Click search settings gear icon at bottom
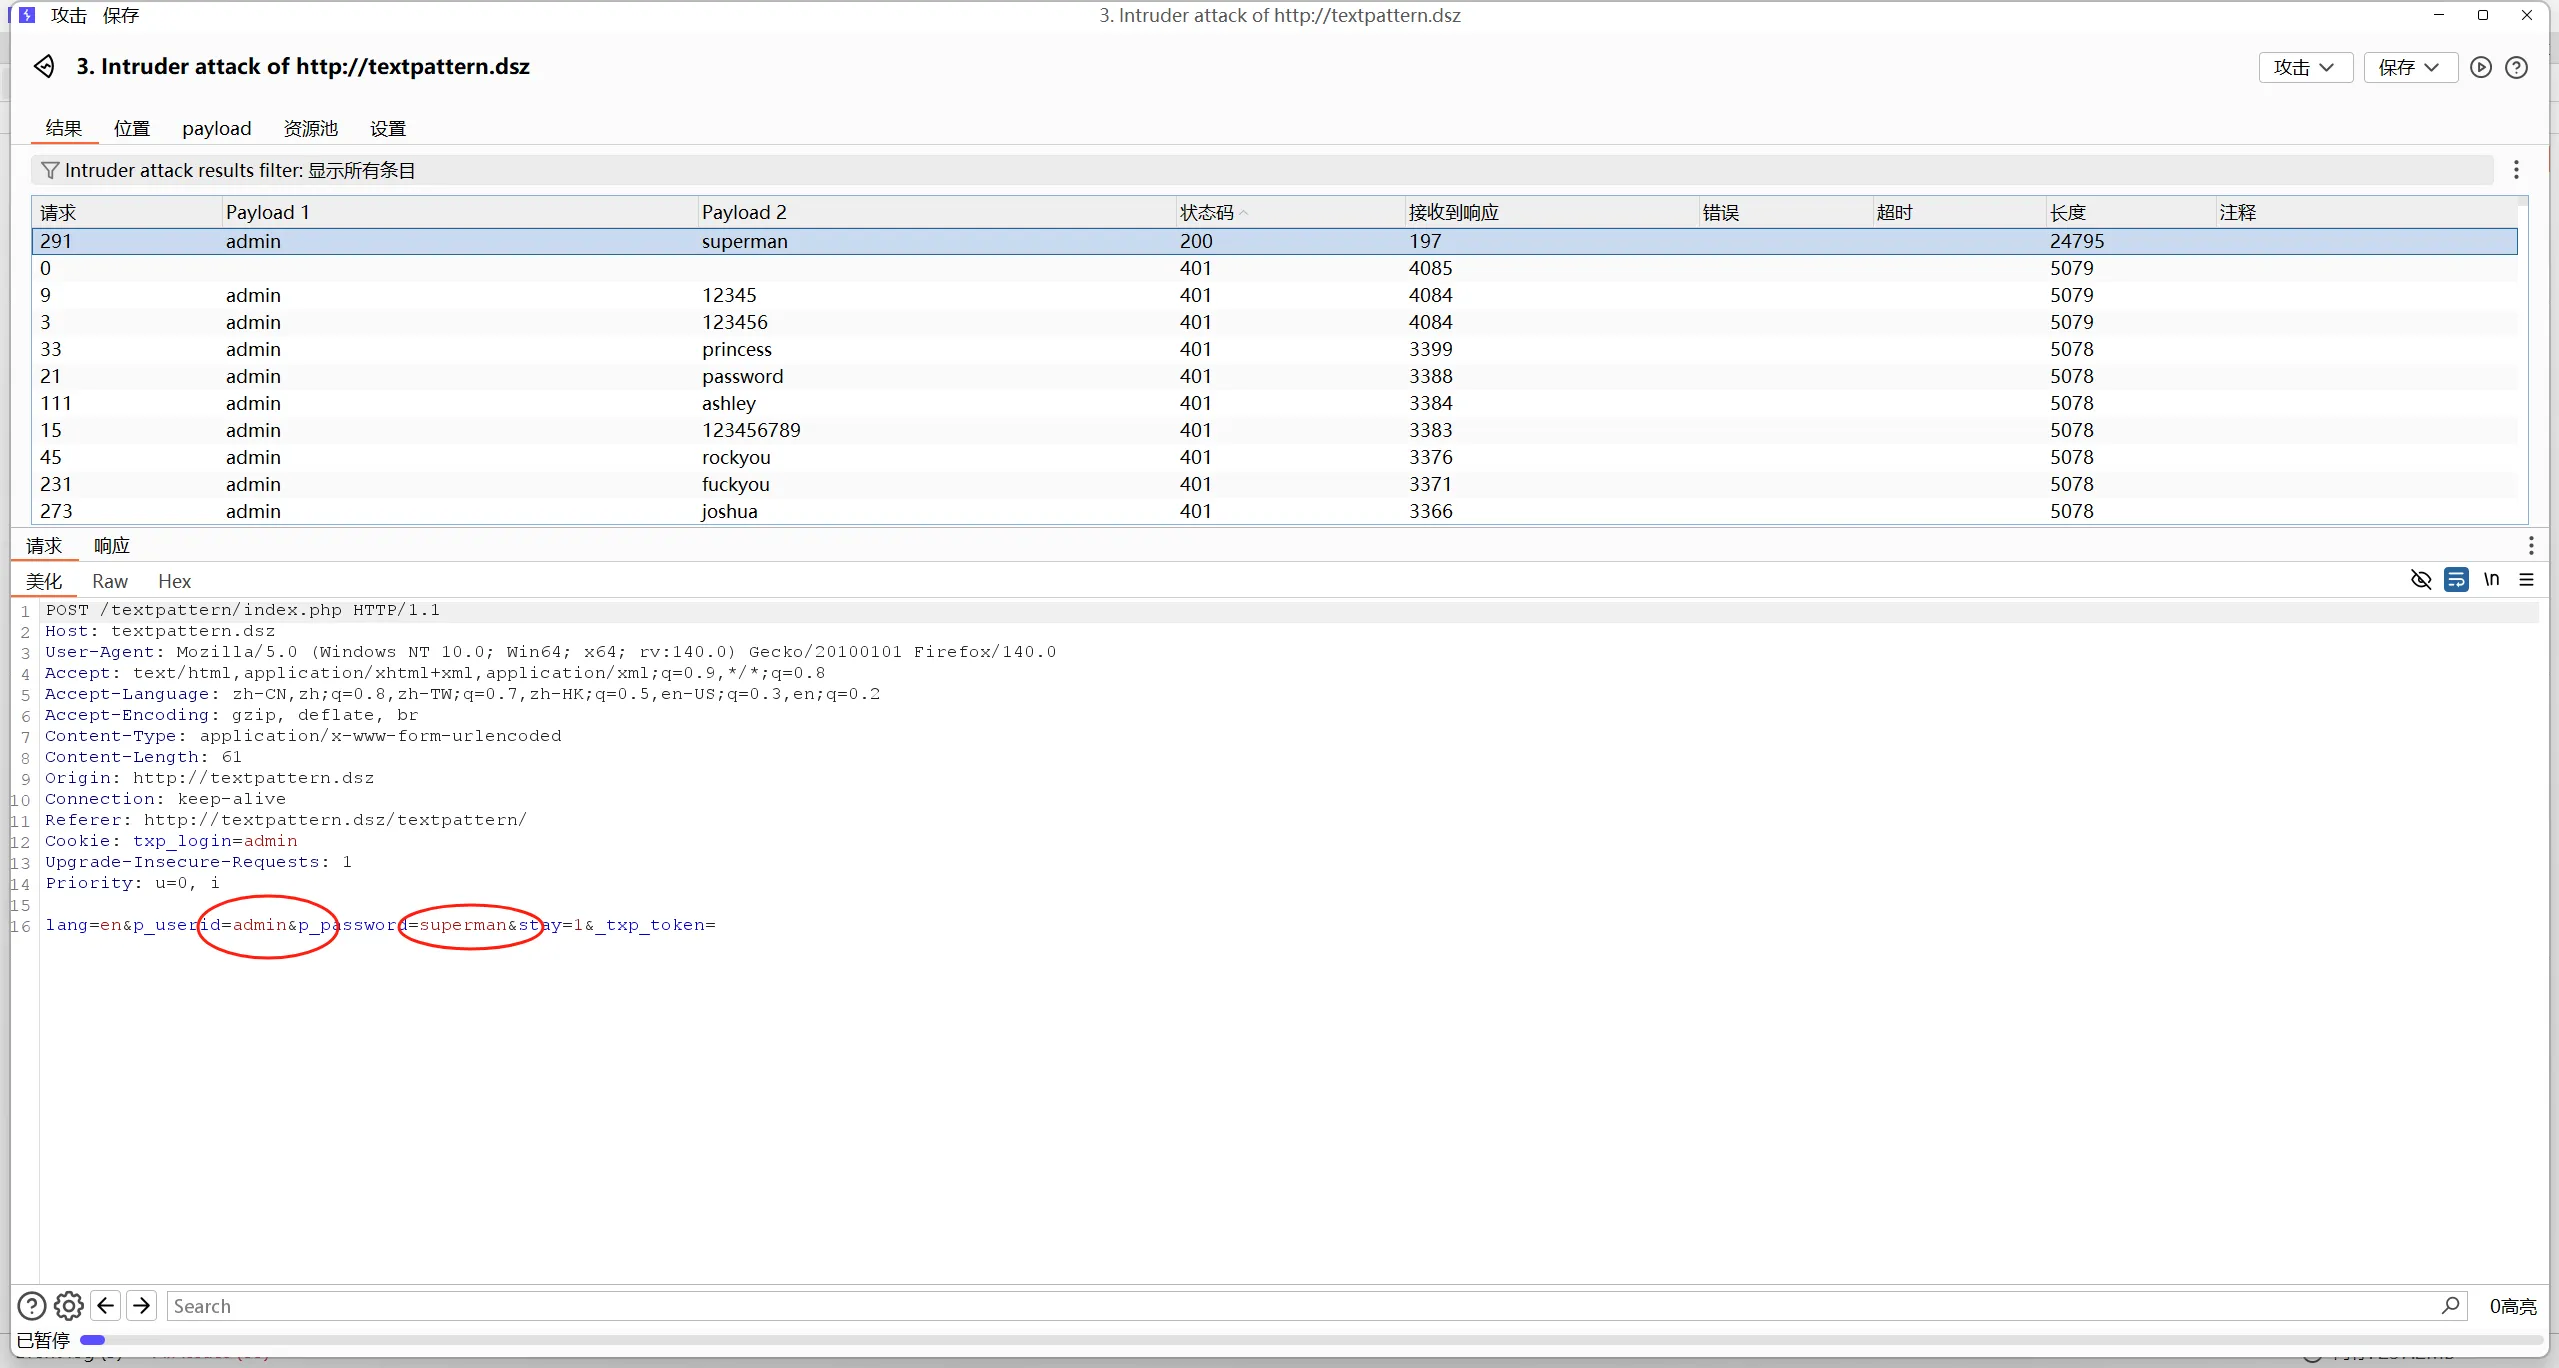Image resolution: width=2559 pixels, height=1368 pixels. [x=68, y=1306]
